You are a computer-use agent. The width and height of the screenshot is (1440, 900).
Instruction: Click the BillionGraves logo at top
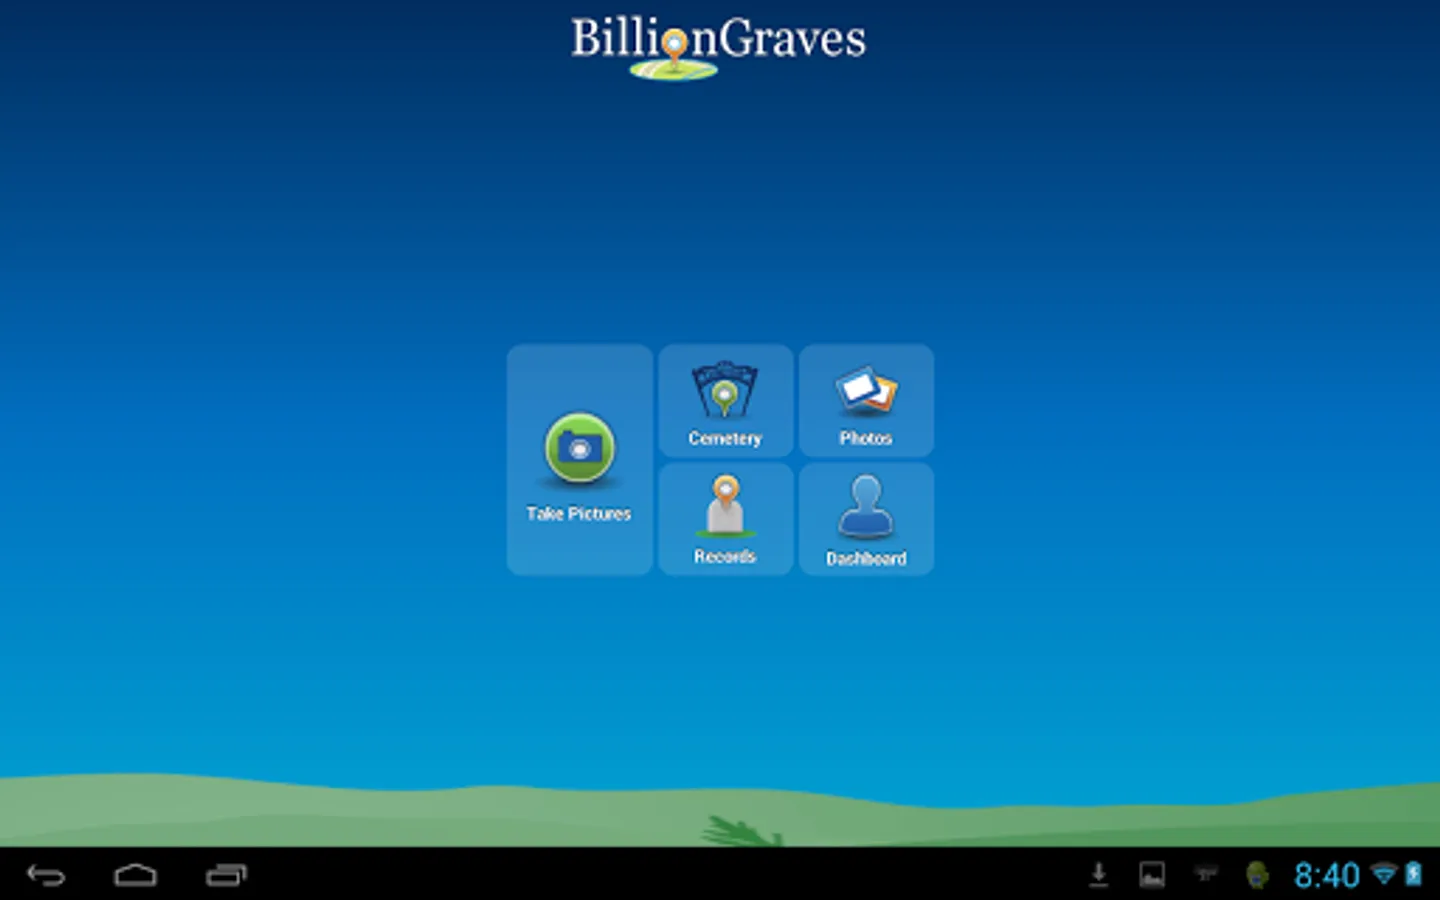718,46
